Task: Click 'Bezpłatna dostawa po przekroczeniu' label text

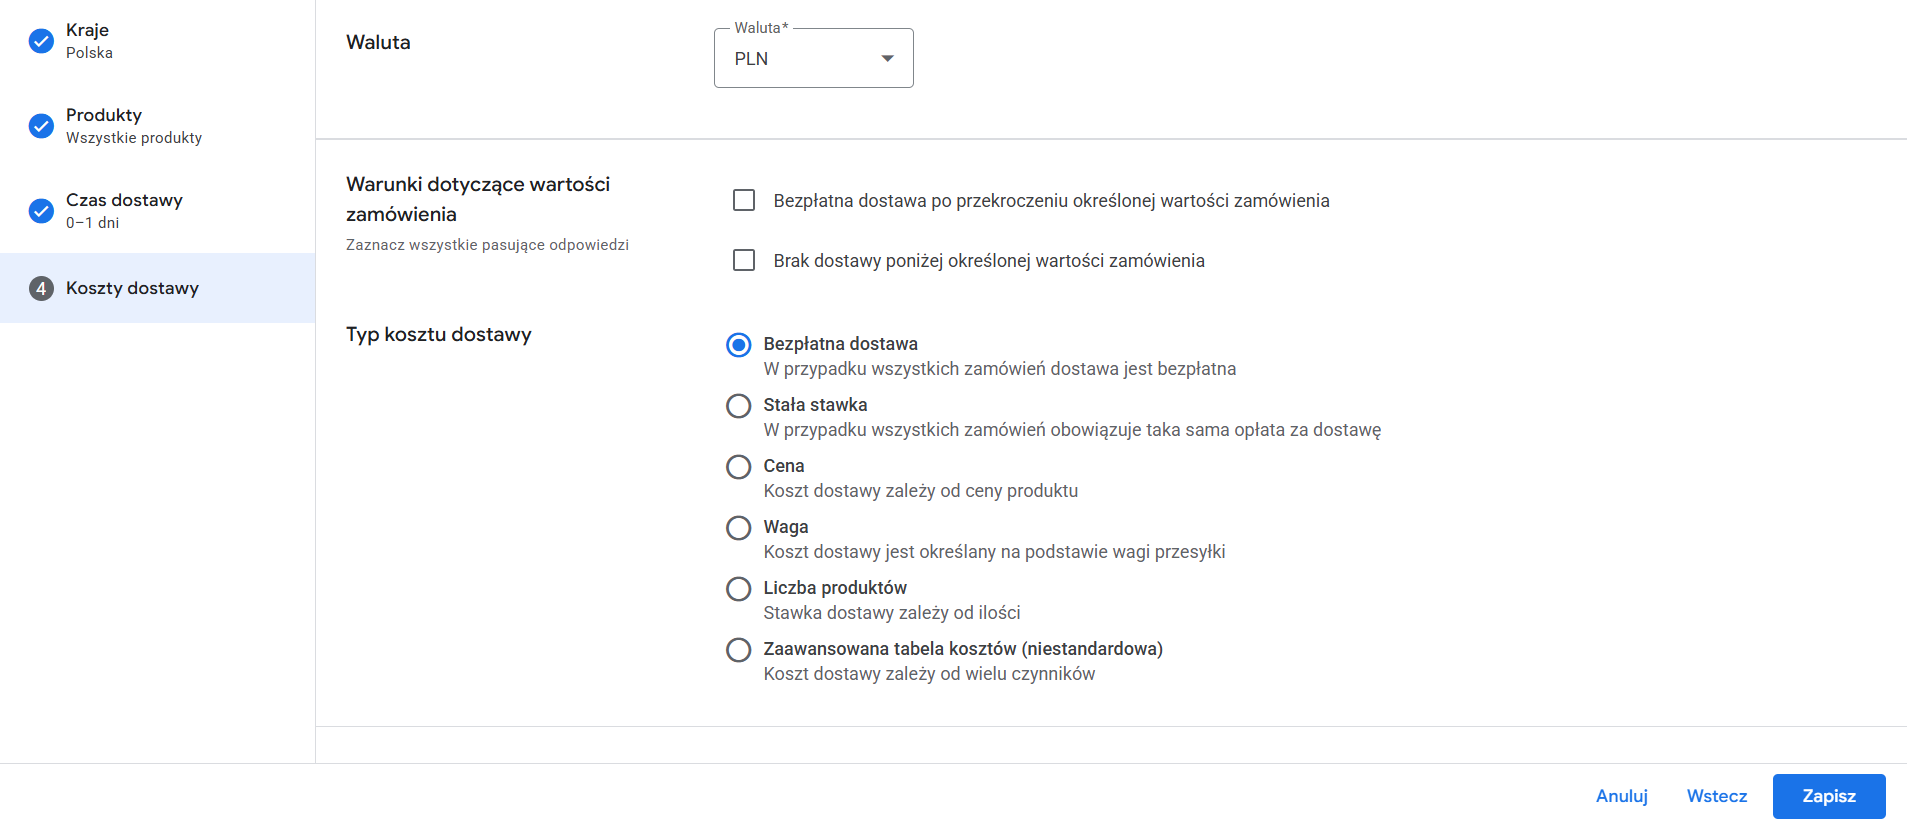Action: point(1051,201)
